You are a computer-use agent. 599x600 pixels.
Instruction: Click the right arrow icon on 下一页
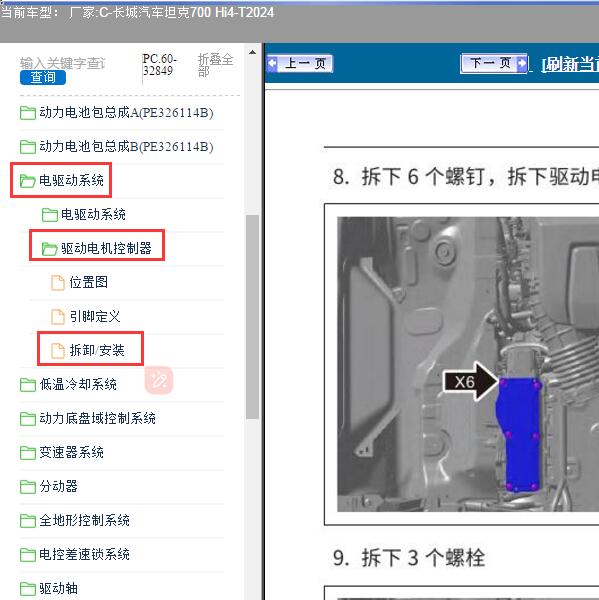522,64
